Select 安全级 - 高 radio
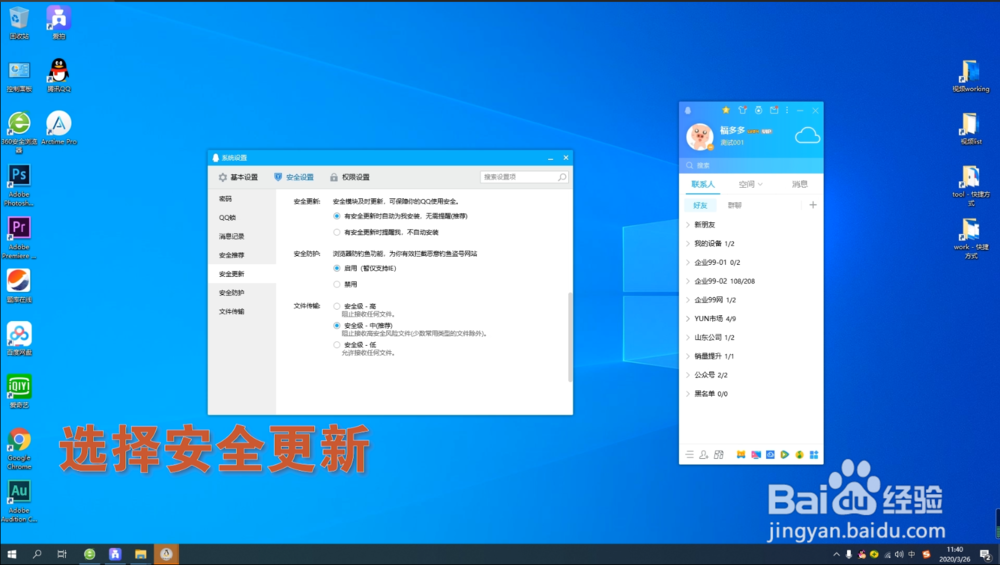Image resolution: width=1000 pixels, height=565 pixels. (x=337, y=306)
